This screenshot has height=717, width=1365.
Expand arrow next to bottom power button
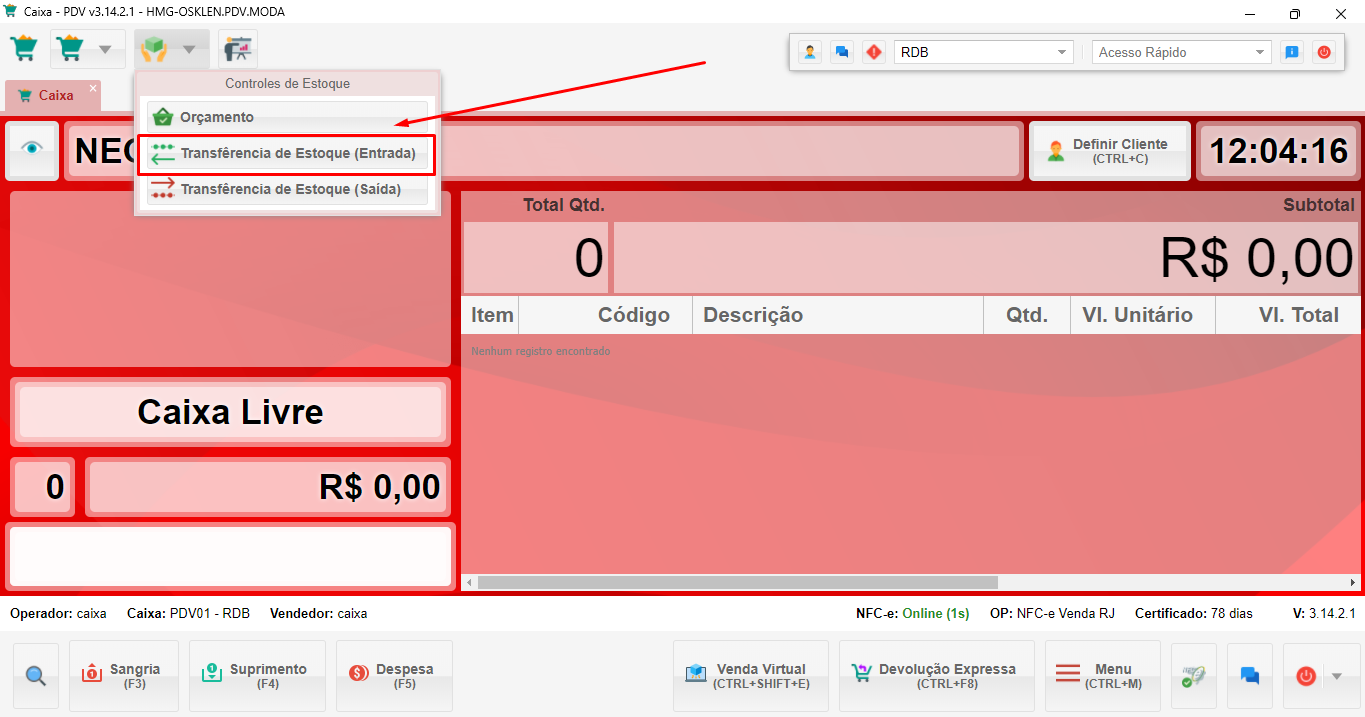coord(1337,676)
